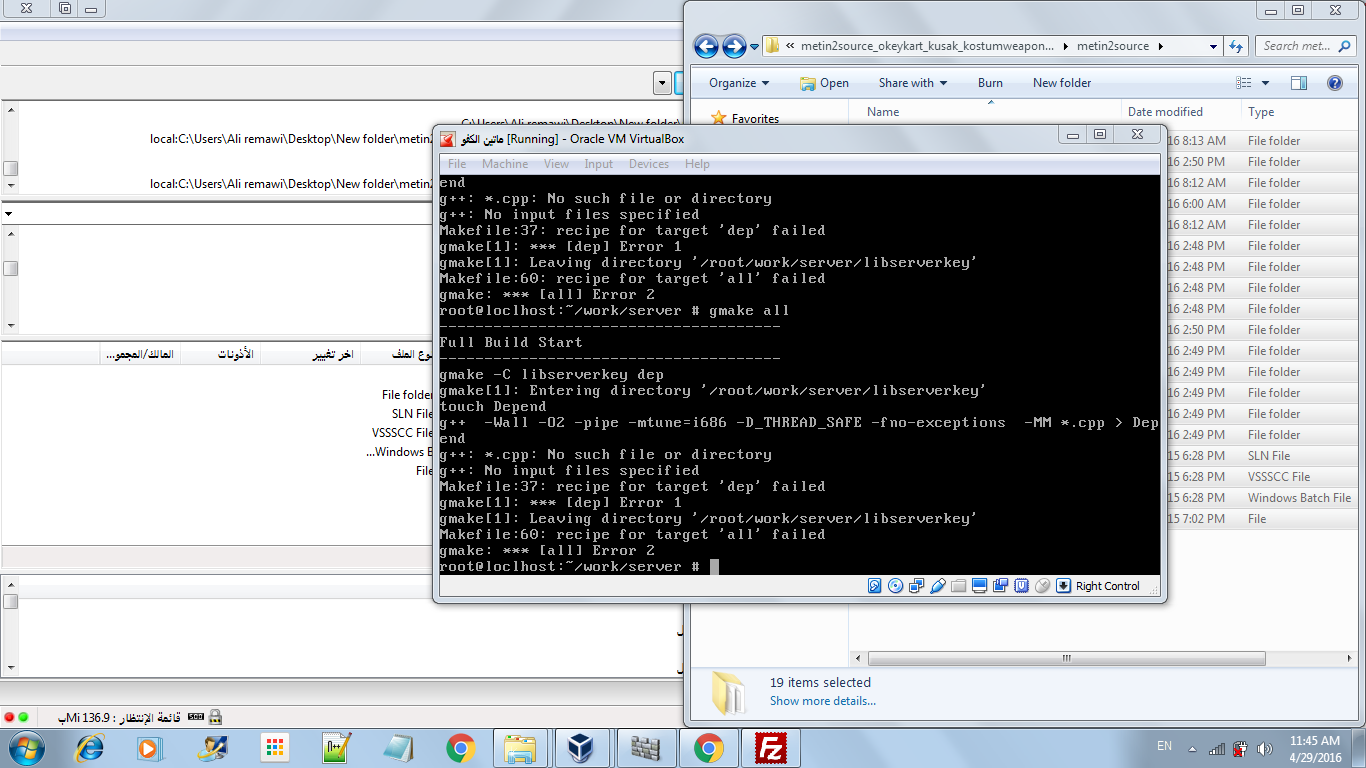
Task: Launch FileZilla from the taskbar
Action: point(771,748)
